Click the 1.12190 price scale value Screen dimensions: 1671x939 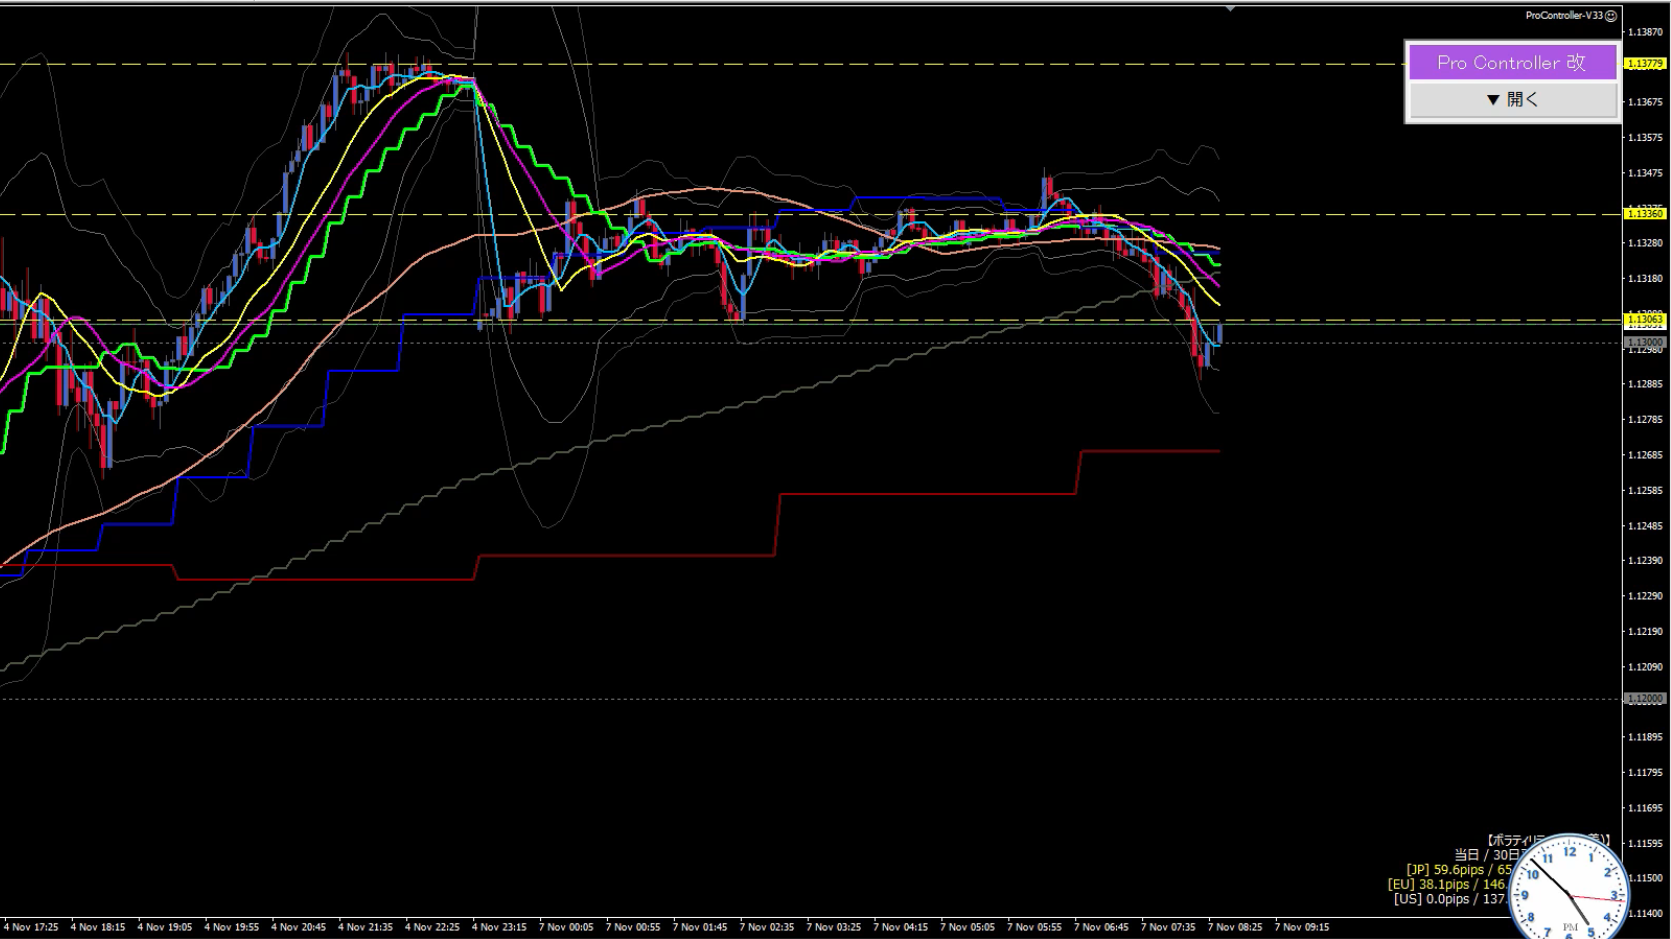click(x=1645, y=632)
